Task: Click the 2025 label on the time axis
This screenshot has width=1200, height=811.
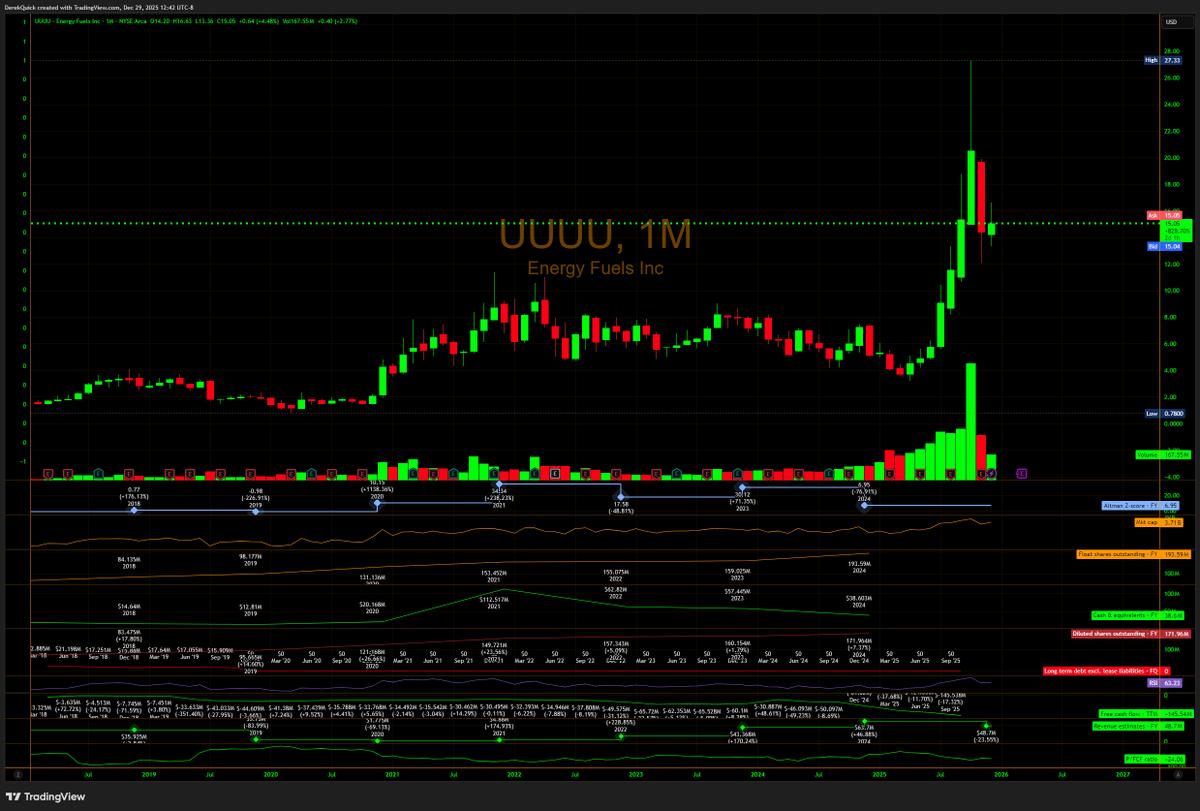Action: [x=879, y=774]
